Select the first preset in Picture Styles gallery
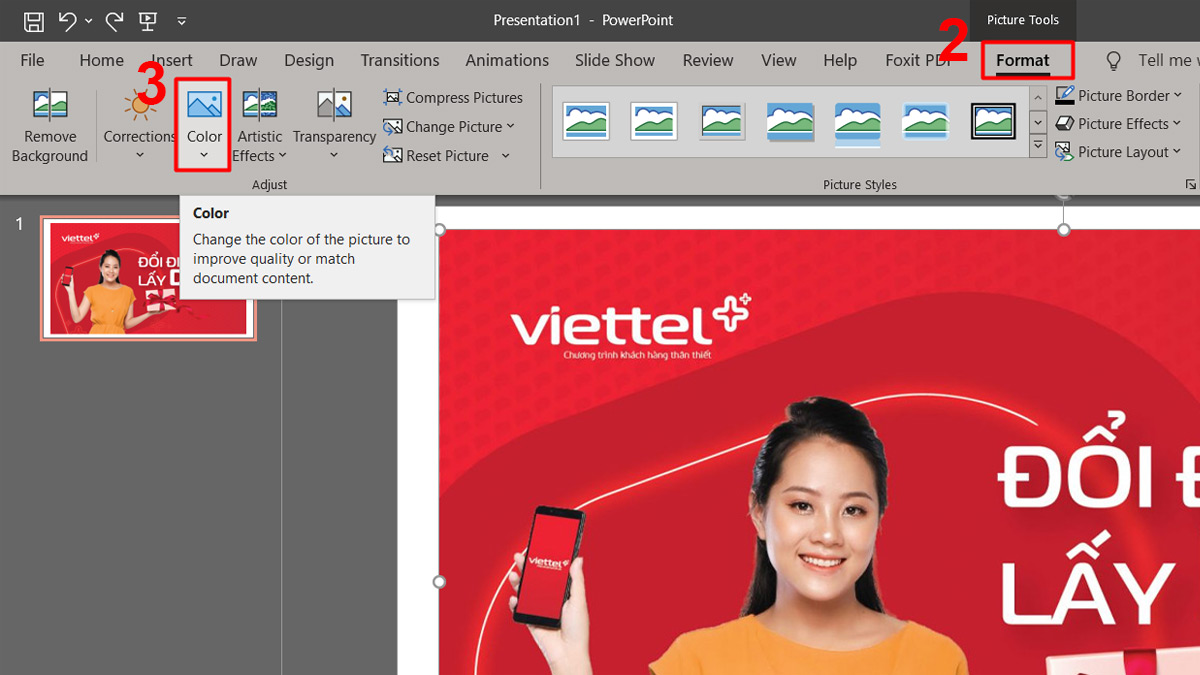The image size is (1200, 675). 586,120
